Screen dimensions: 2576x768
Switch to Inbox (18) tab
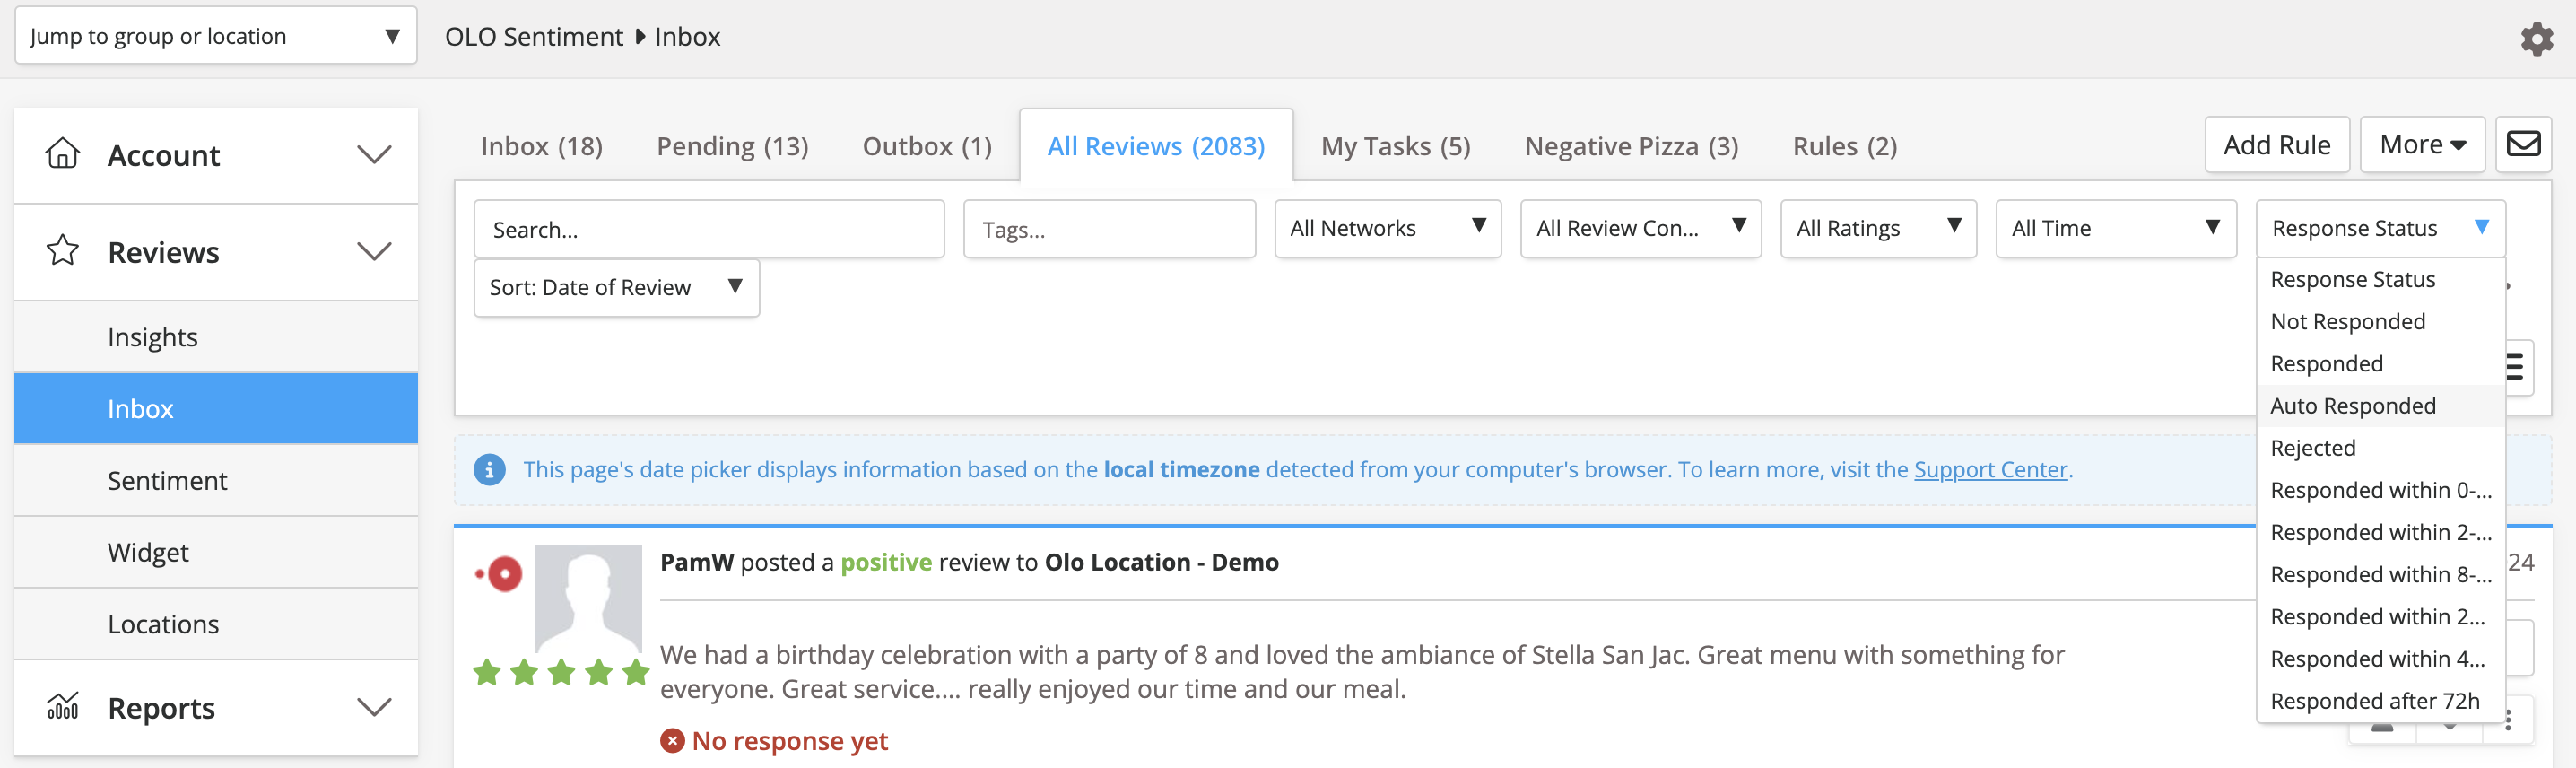pos(541,146)
